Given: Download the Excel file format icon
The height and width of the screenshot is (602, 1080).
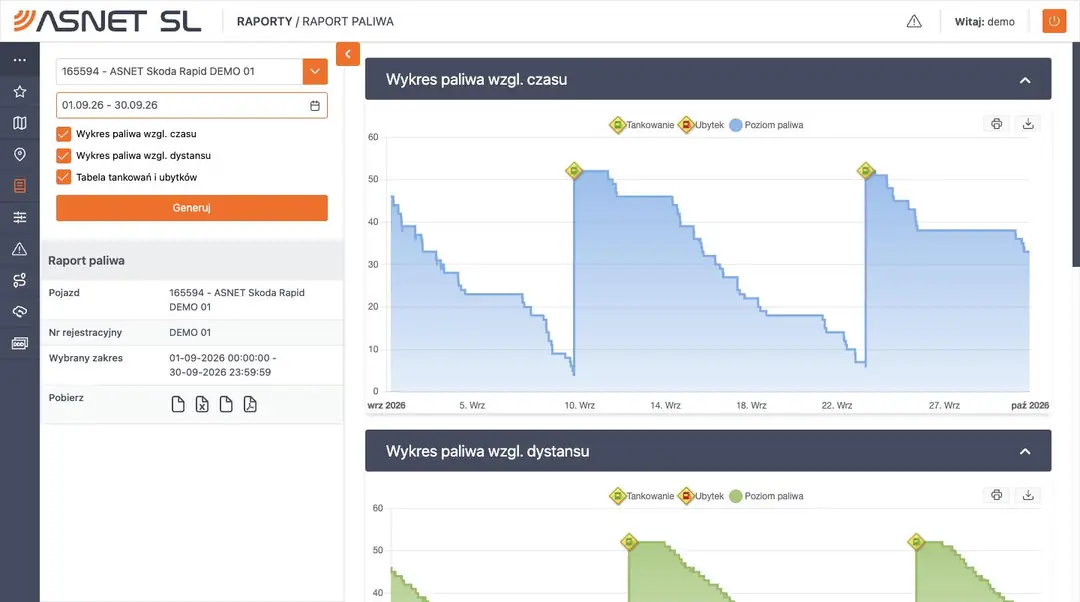Looking at the screenshot, I should coord(202,404).
